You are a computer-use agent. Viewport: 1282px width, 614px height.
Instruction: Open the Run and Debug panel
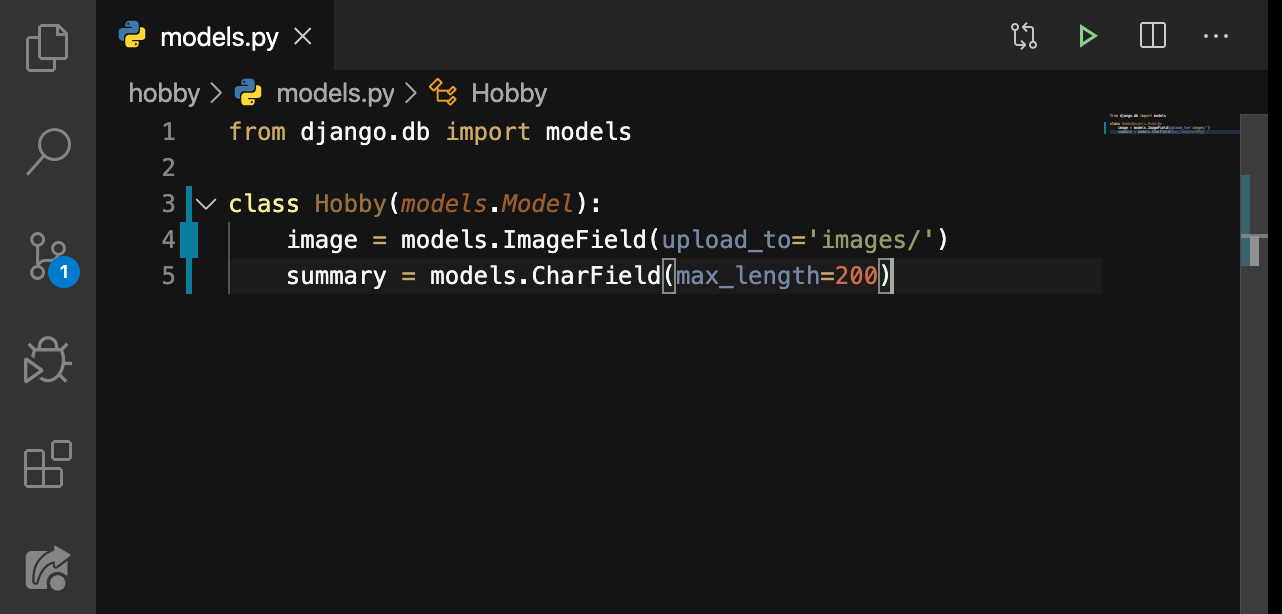[x=47, y=360]
